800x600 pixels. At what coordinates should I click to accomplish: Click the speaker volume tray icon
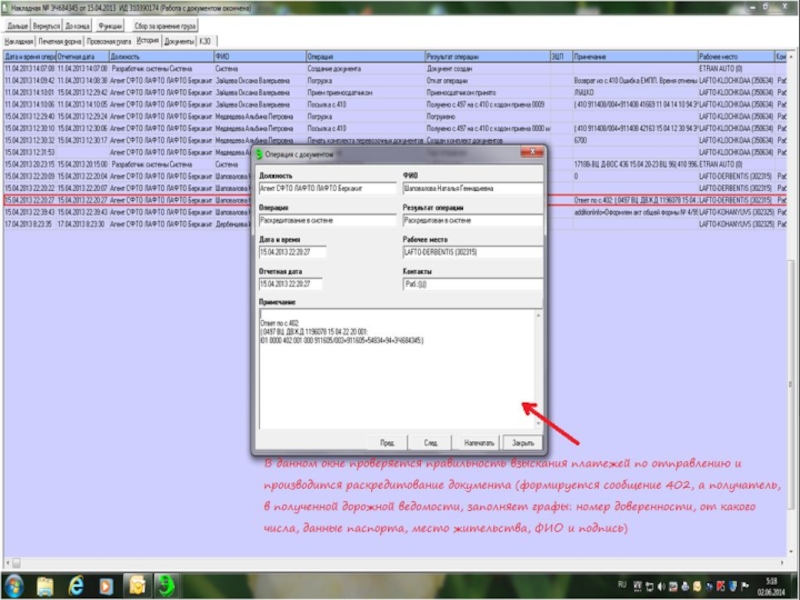661,587
